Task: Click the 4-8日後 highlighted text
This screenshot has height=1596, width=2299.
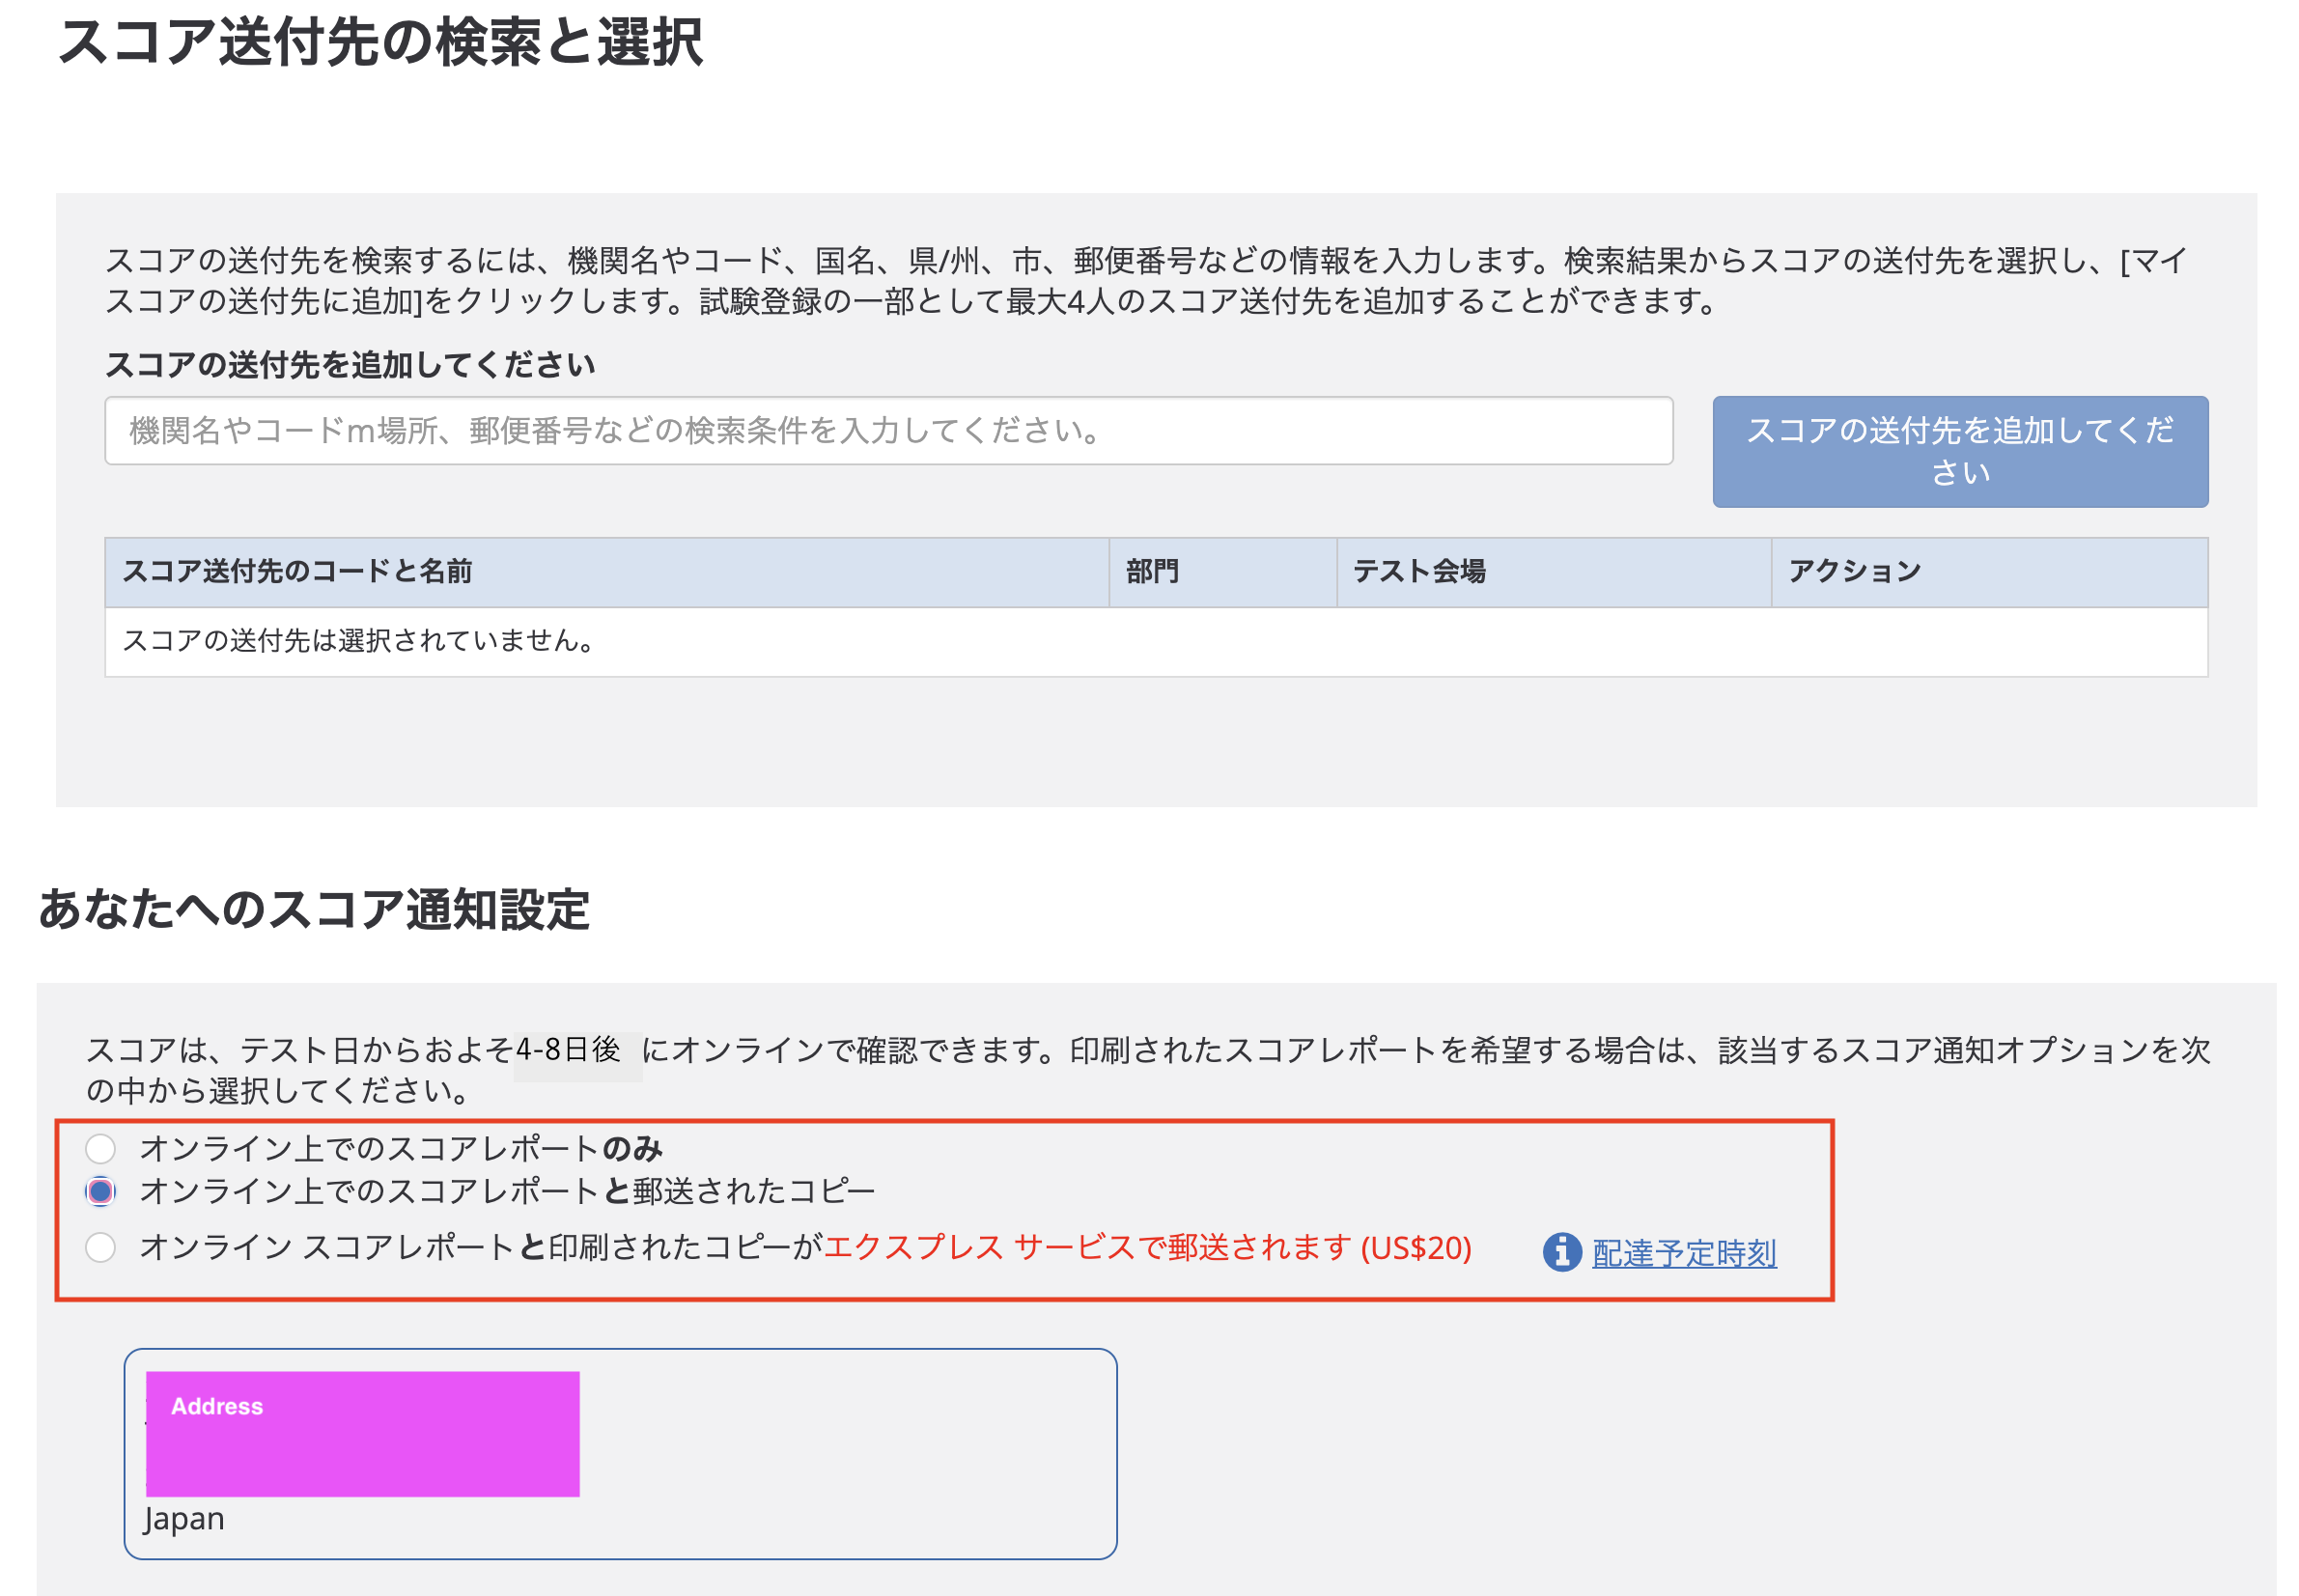Action: (x=568, y=1049)
